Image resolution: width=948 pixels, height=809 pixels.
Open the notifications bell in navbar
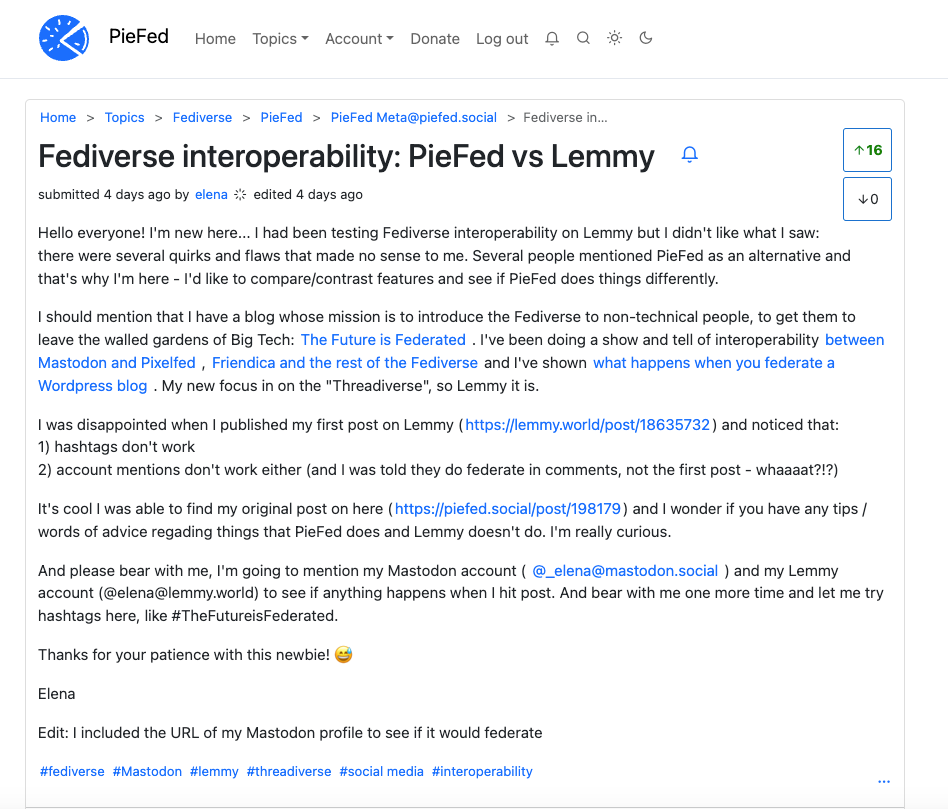(552, 39)
